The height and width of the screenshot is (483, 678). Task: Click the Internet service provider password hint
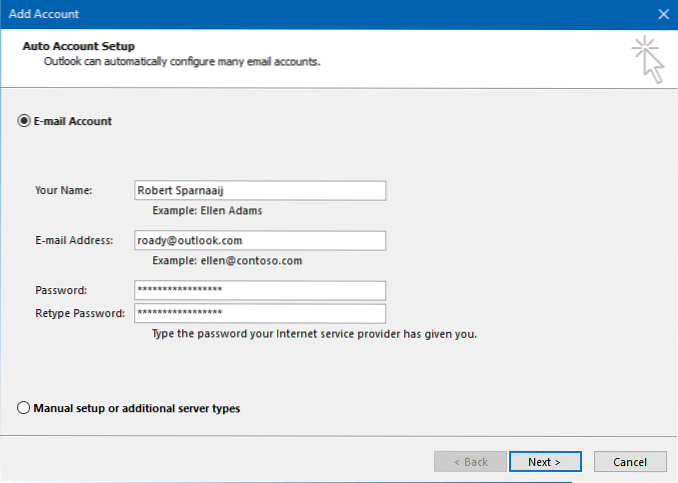(314, 333)
